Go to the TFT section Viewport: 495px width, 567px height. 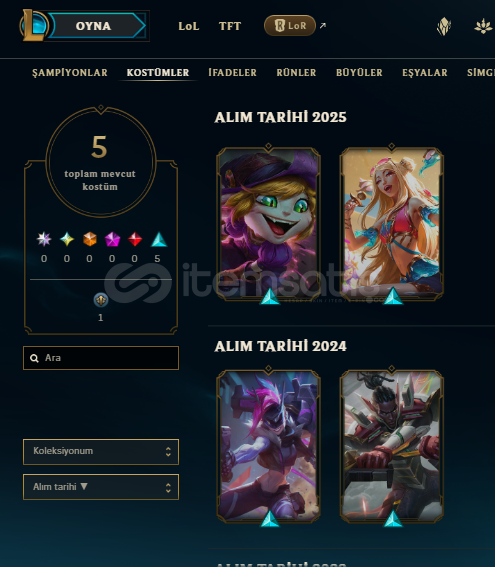(x=230, y=26)
